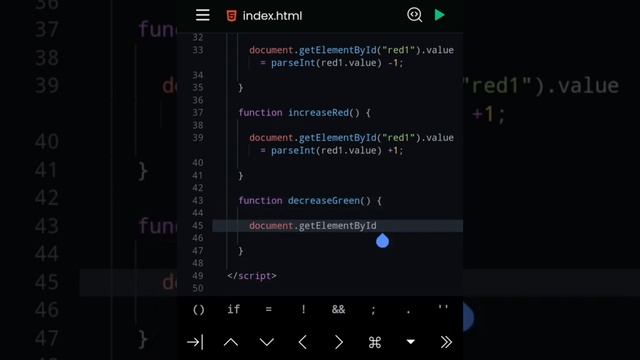
Task: Tap the command key icon
Action: [375, 342]
